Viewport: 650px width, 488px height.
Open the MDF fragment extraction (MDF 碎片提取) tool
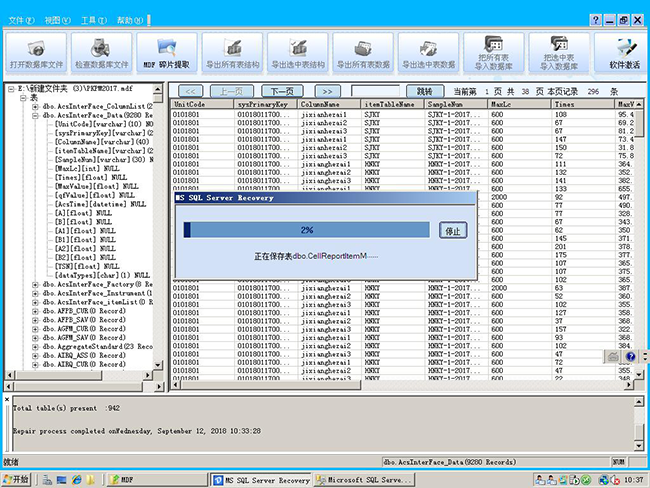(167, 53)
